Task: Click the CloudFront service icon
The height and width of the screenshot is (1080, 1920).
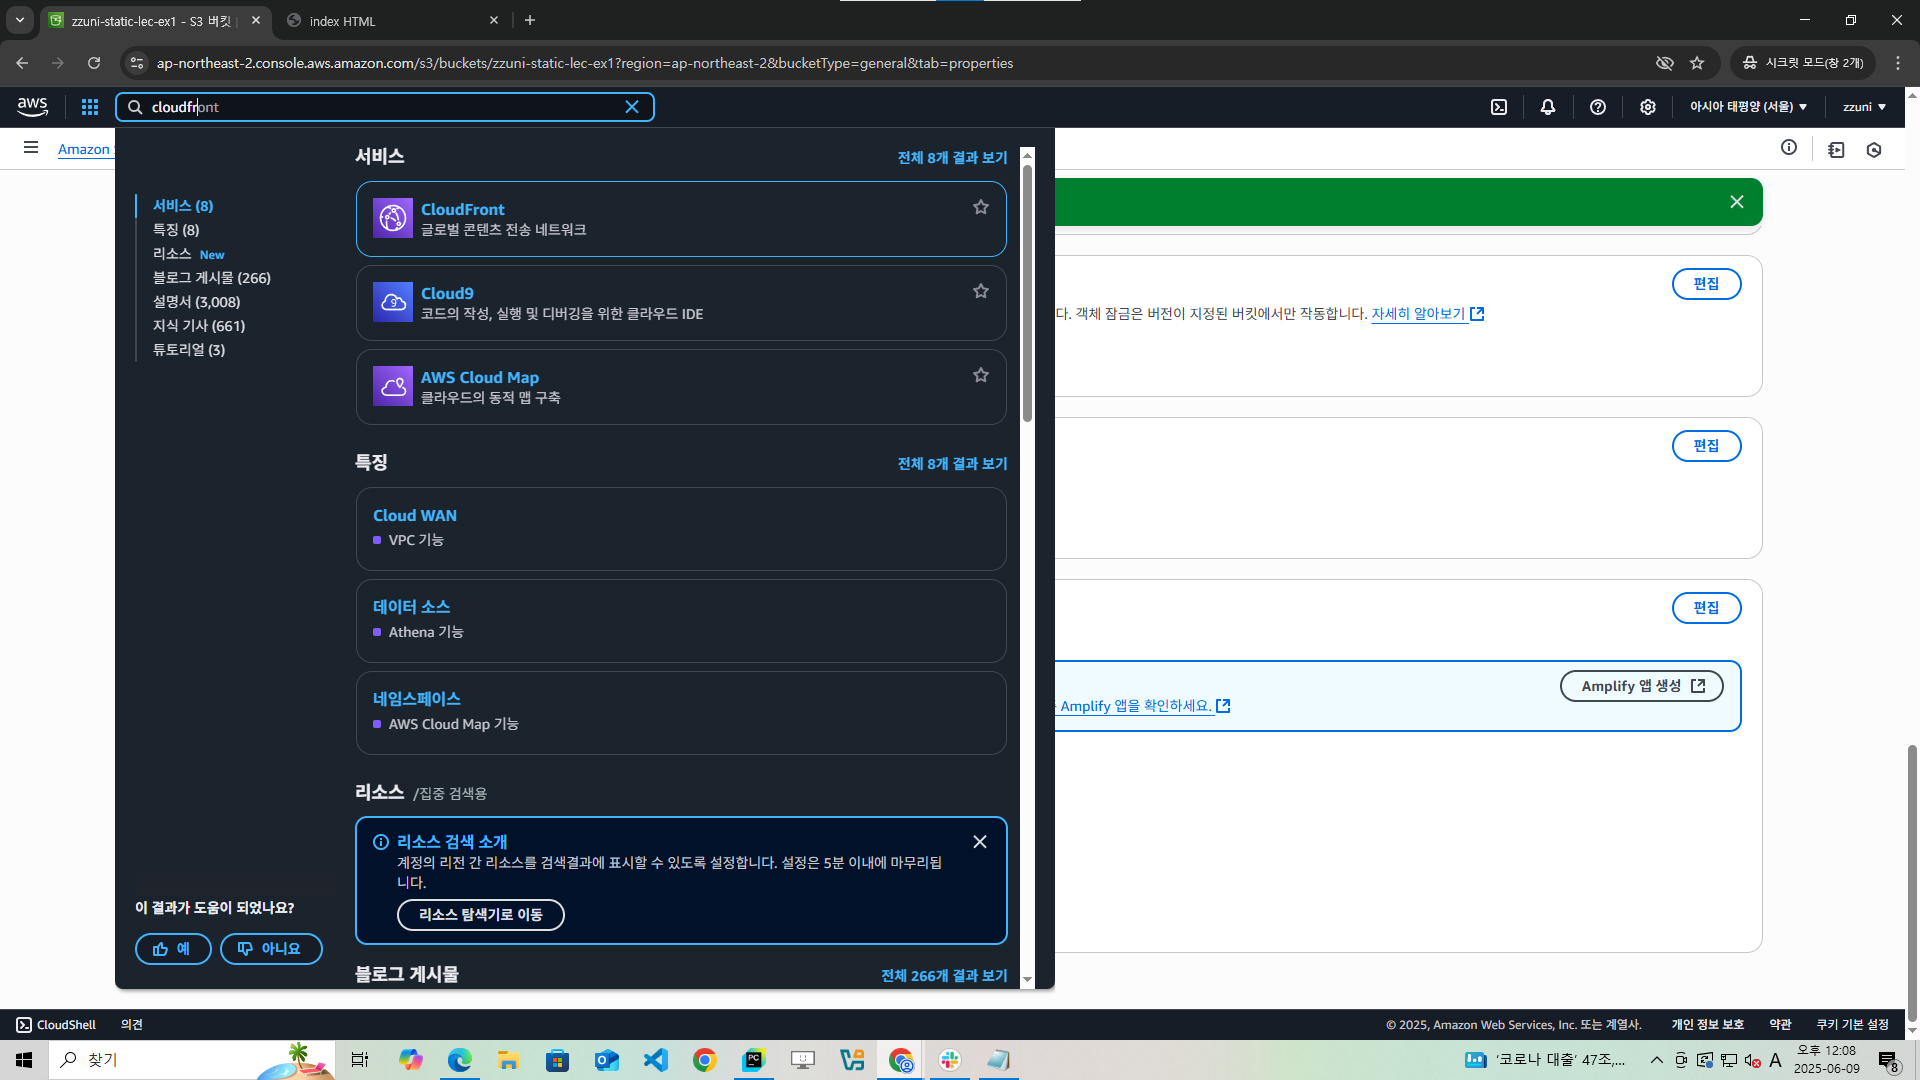Action: [392, 218]
